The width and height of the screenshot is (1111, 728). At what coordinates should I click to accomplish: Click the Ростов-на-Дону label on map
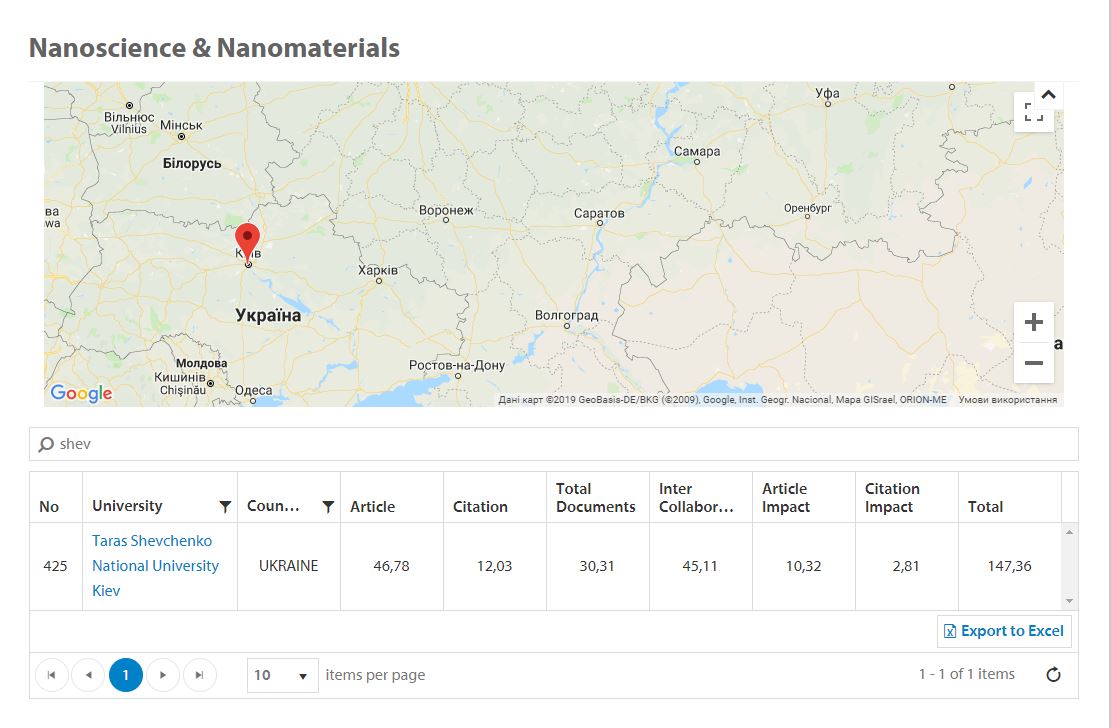457,365
